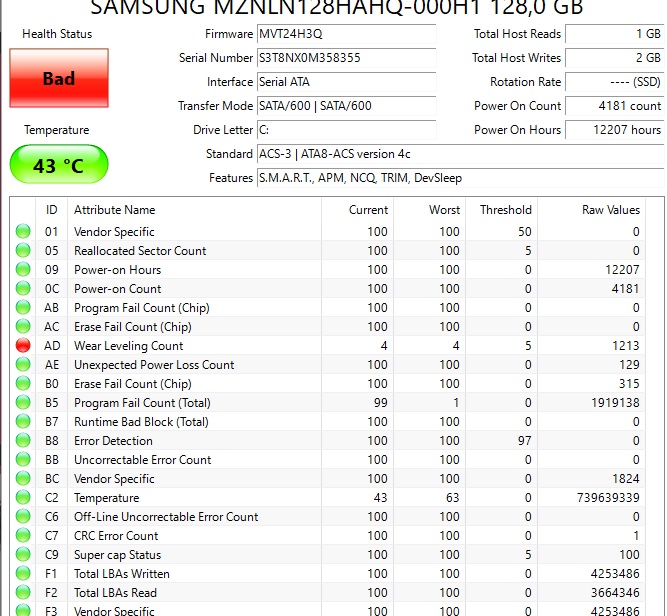Click the Power On Hours value 12207 hours
The height and width of the screenshot is (616, 667).
(614, 130)
